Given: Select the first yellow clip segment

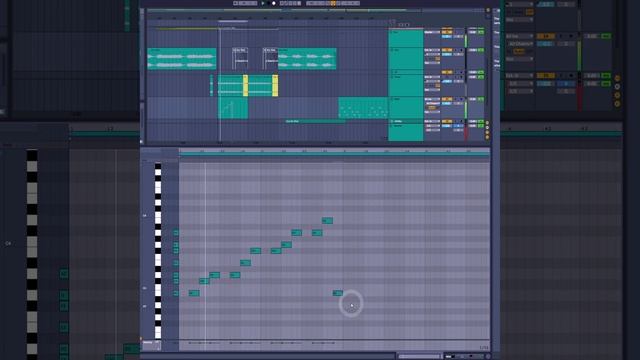Looking at the screenshot, I should point(245,85).
